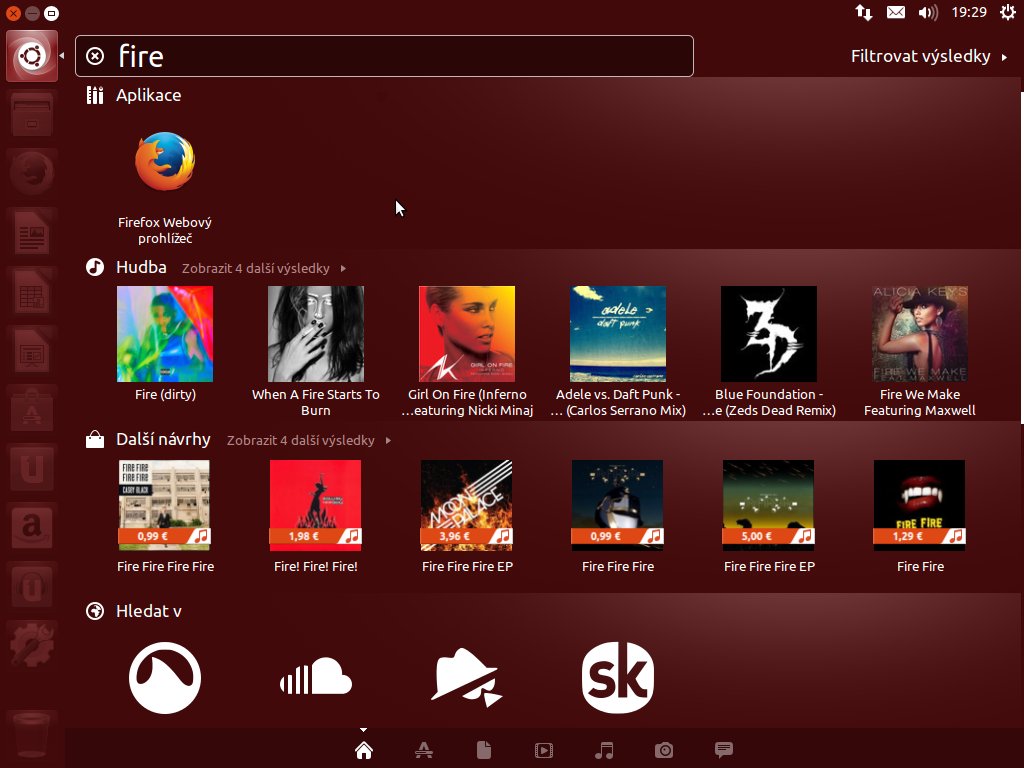Open Fire Fire Fire Fire 0,99 € suggestion
The width and height of the screenshot is (1024, 768).
click(x=165, y=517)
